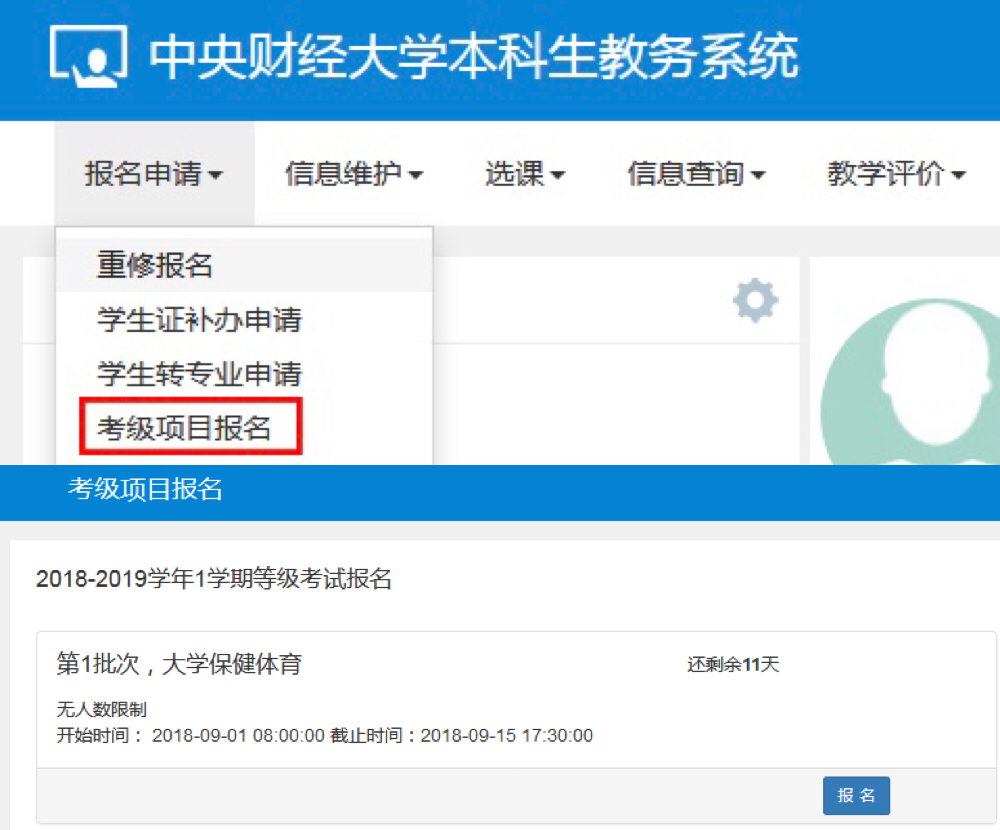Open 考级项目报名 from the dropdown list
Screen dimensions: 1000x830
[x=184, y=429]
